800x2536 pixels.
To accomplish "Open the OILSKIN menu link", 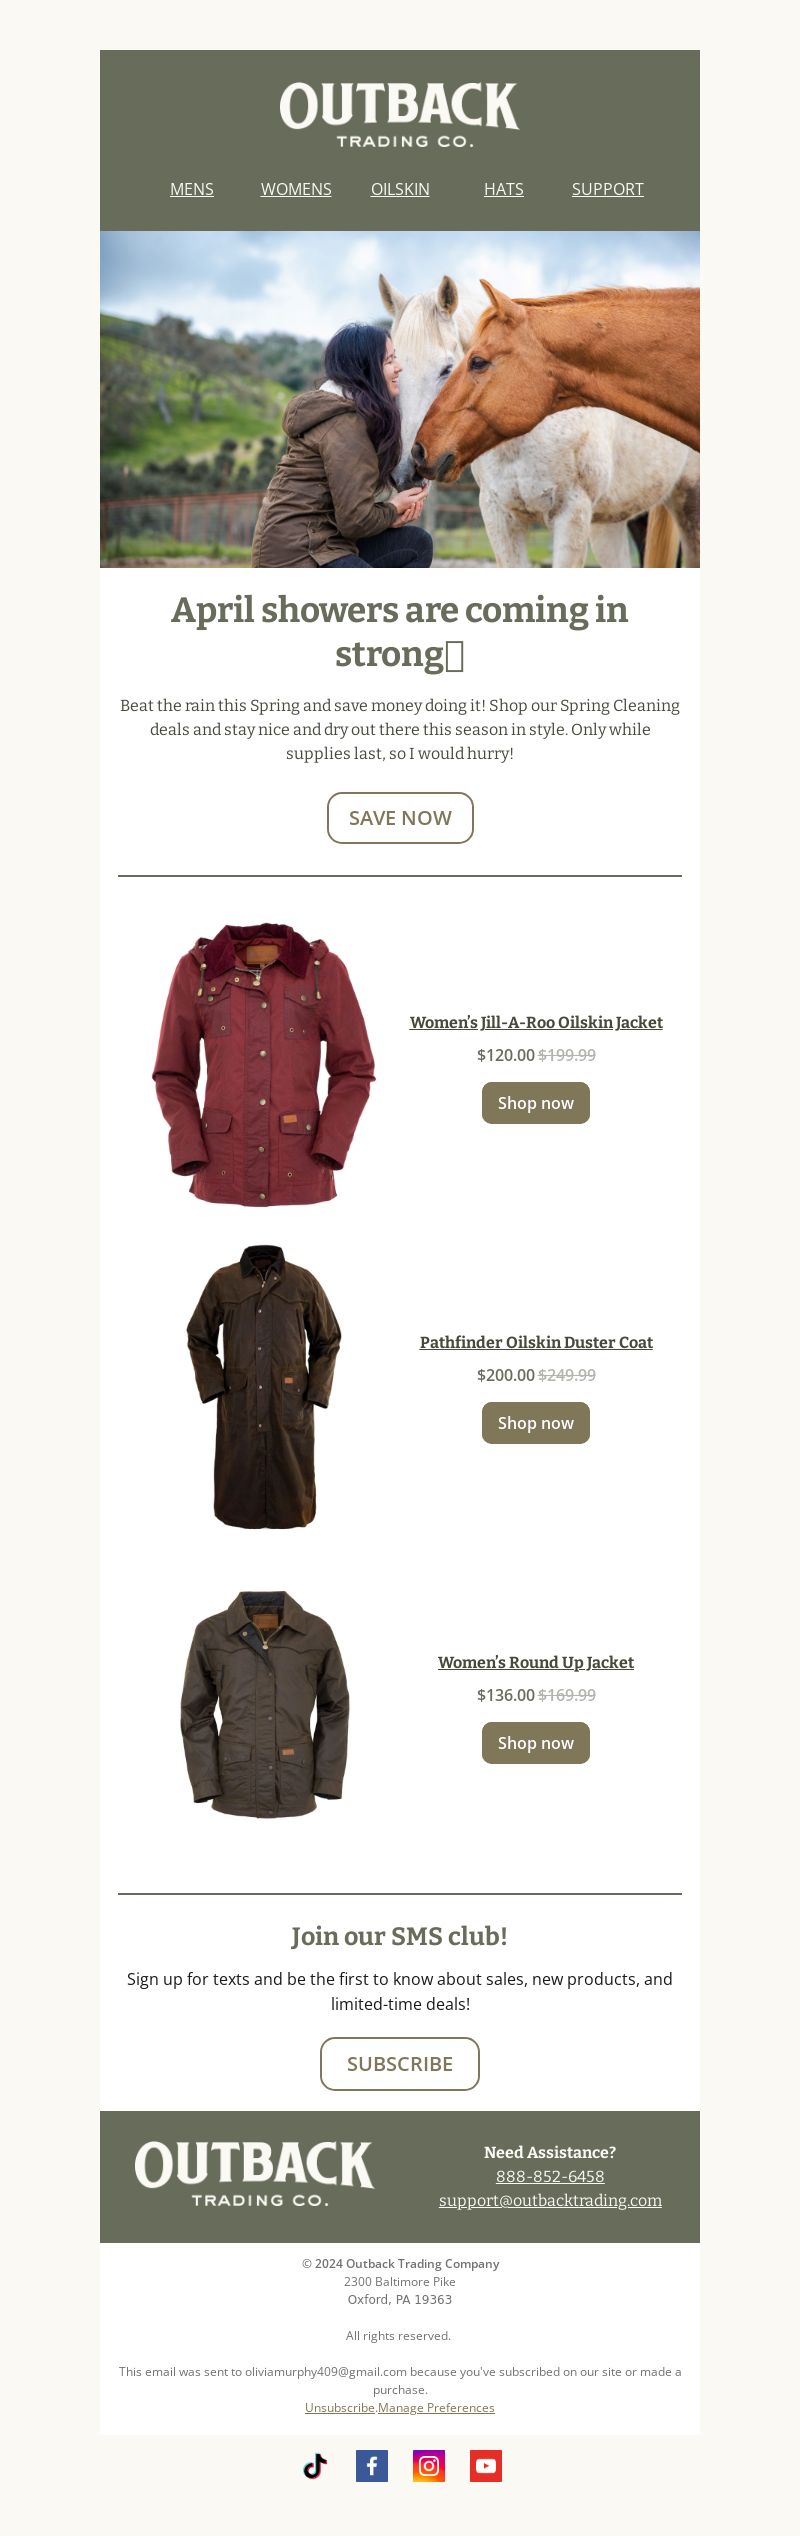I will 400,189.
